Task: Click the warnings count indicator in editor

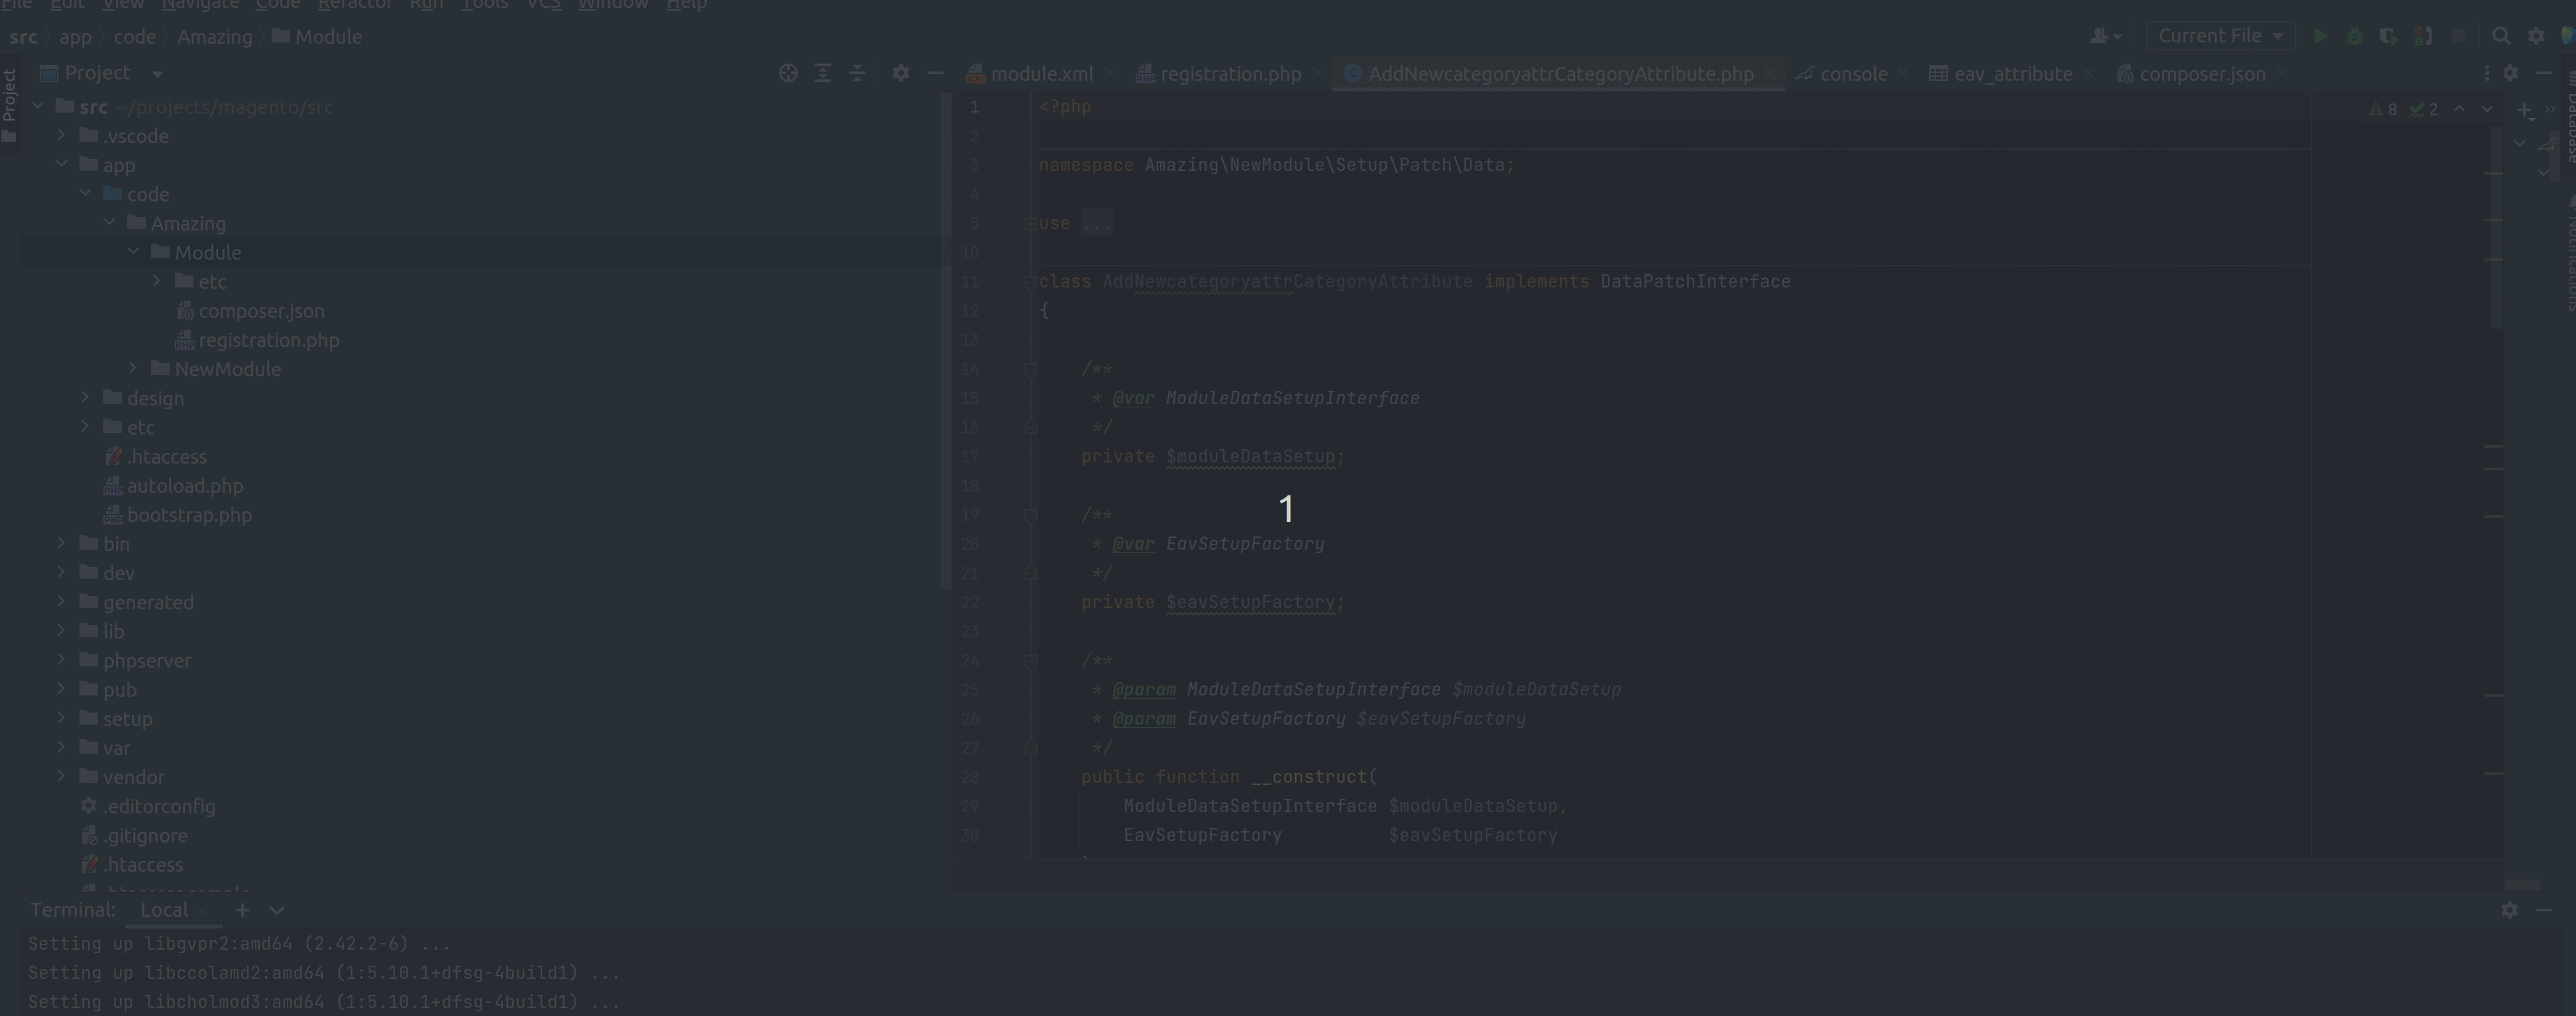Action: [2384, 109]
